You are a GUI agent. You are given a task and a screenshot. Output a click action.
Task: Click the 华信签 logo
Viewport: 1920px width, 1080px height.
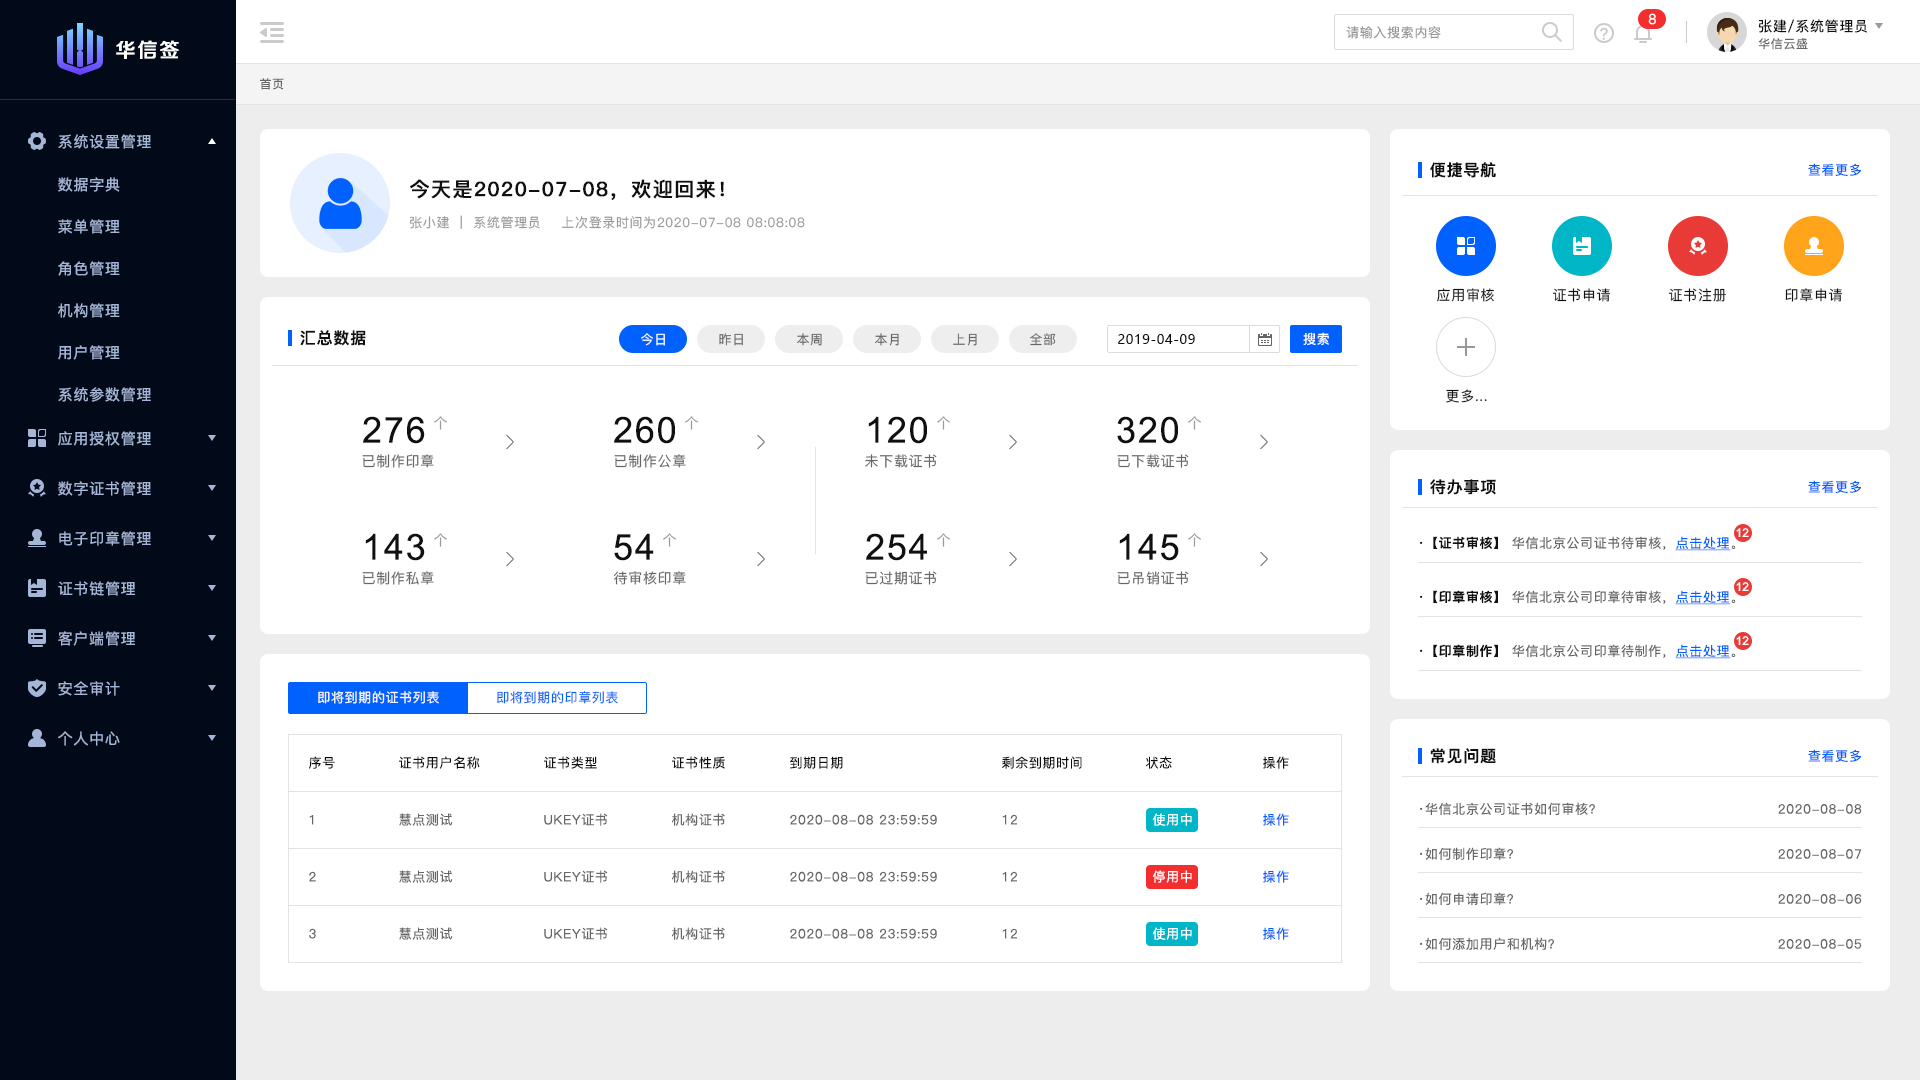[x=118, y=49]
